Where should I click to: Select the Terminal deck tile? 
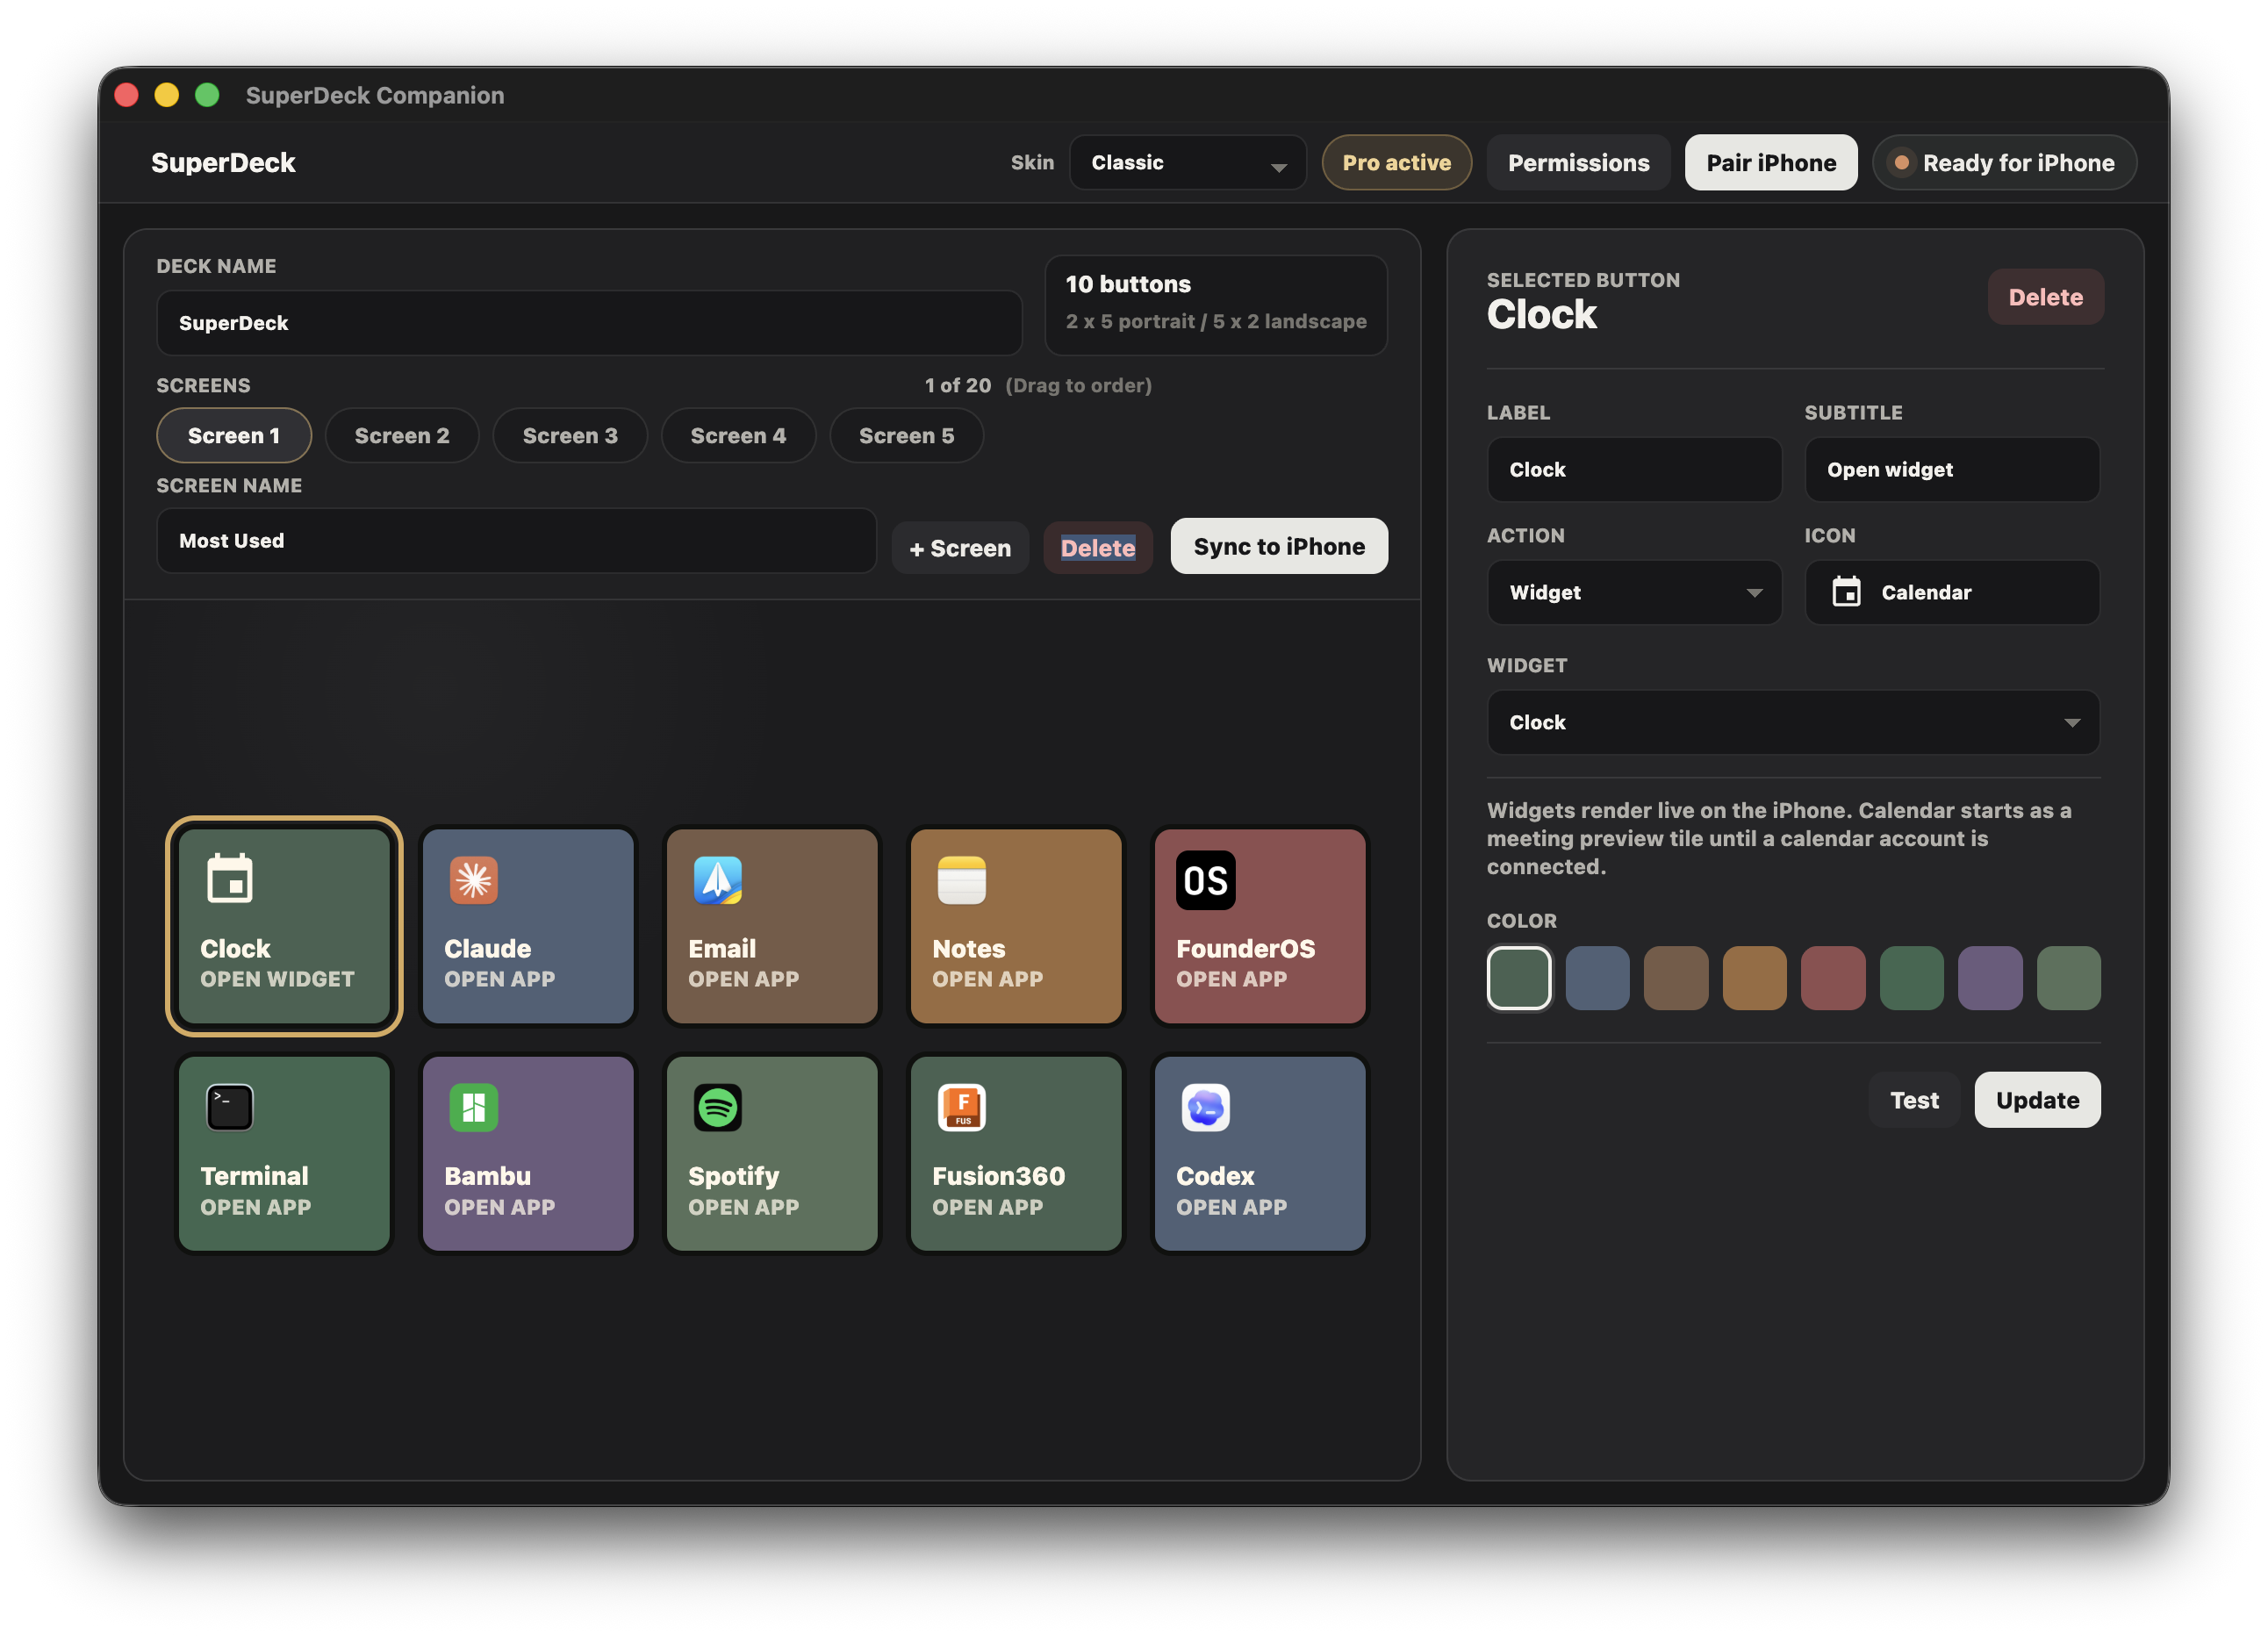[284, 1154]
